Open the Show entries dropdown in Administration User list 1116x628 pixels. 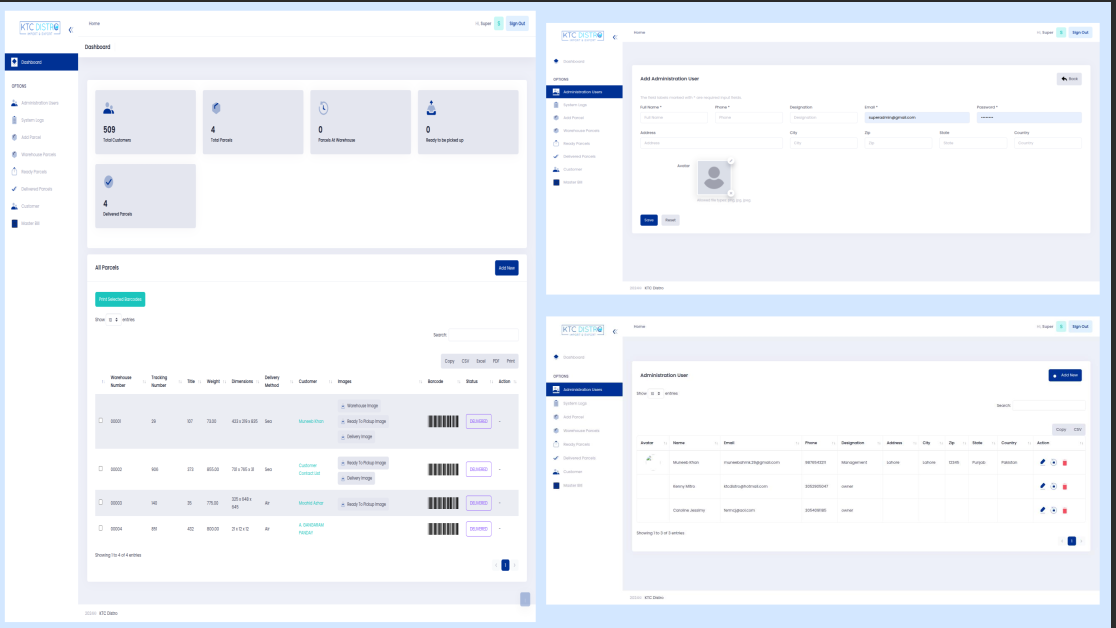coord(655,394)
